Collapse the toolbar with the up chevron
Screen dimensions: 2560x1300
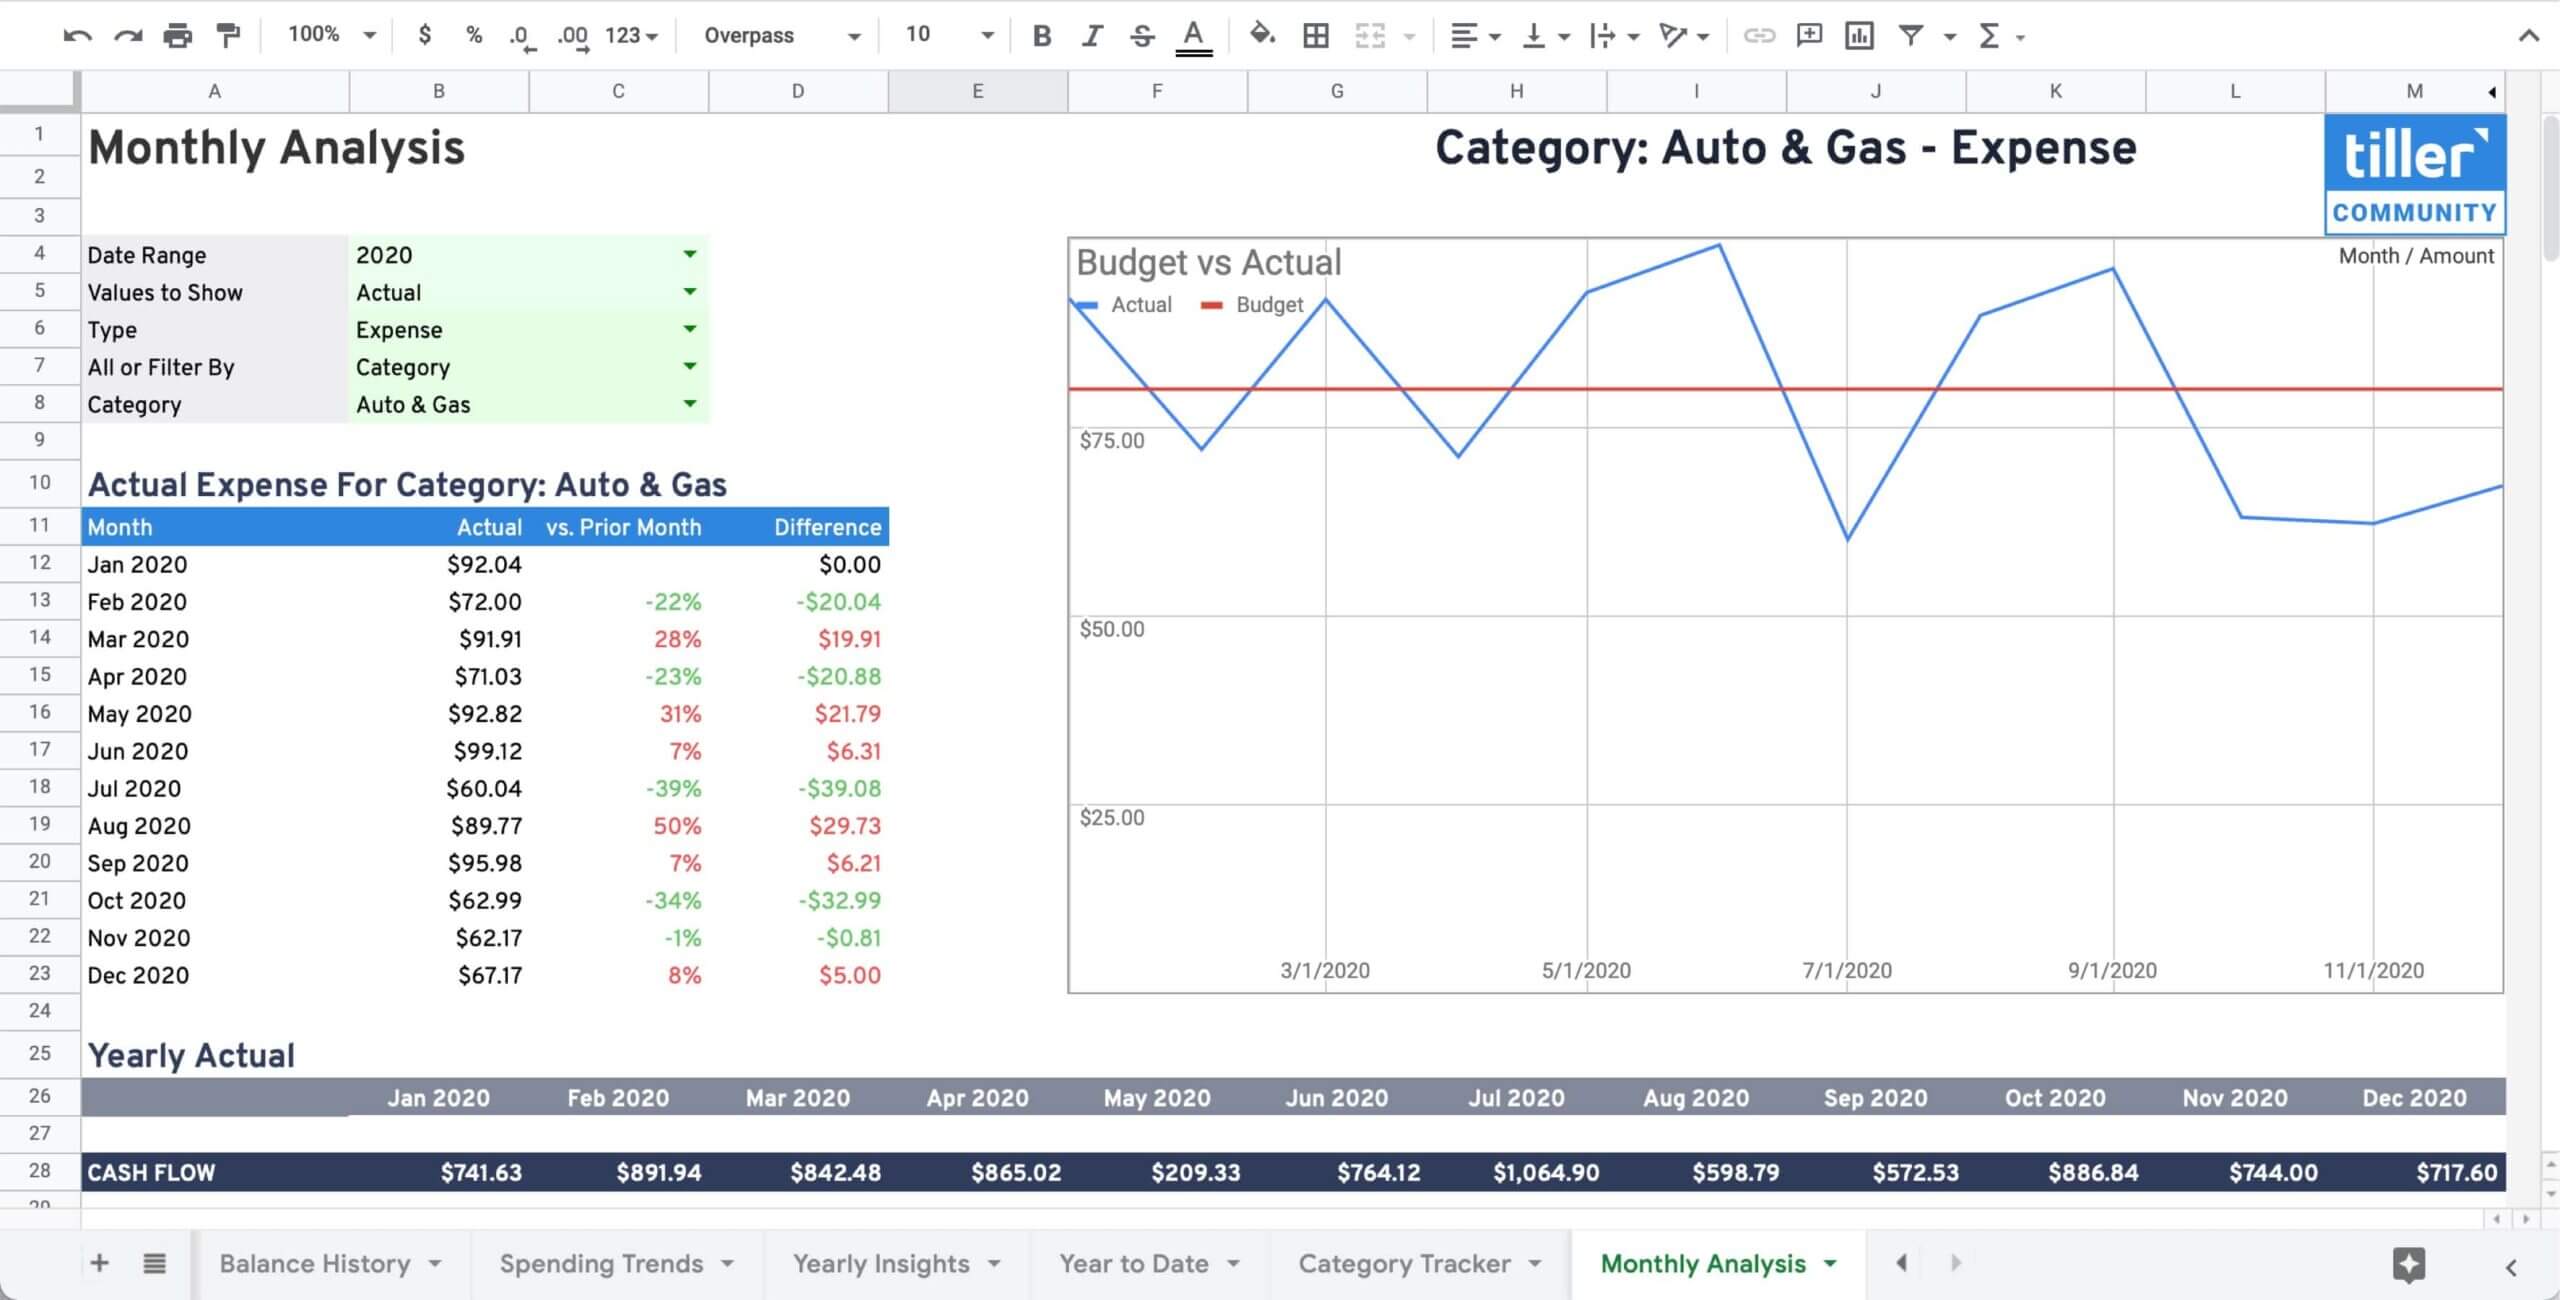click(2528, 36)
